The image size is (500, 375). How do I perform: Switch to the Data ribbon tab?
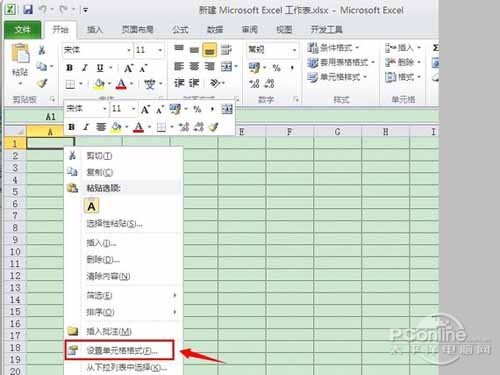tap(215, 30)
